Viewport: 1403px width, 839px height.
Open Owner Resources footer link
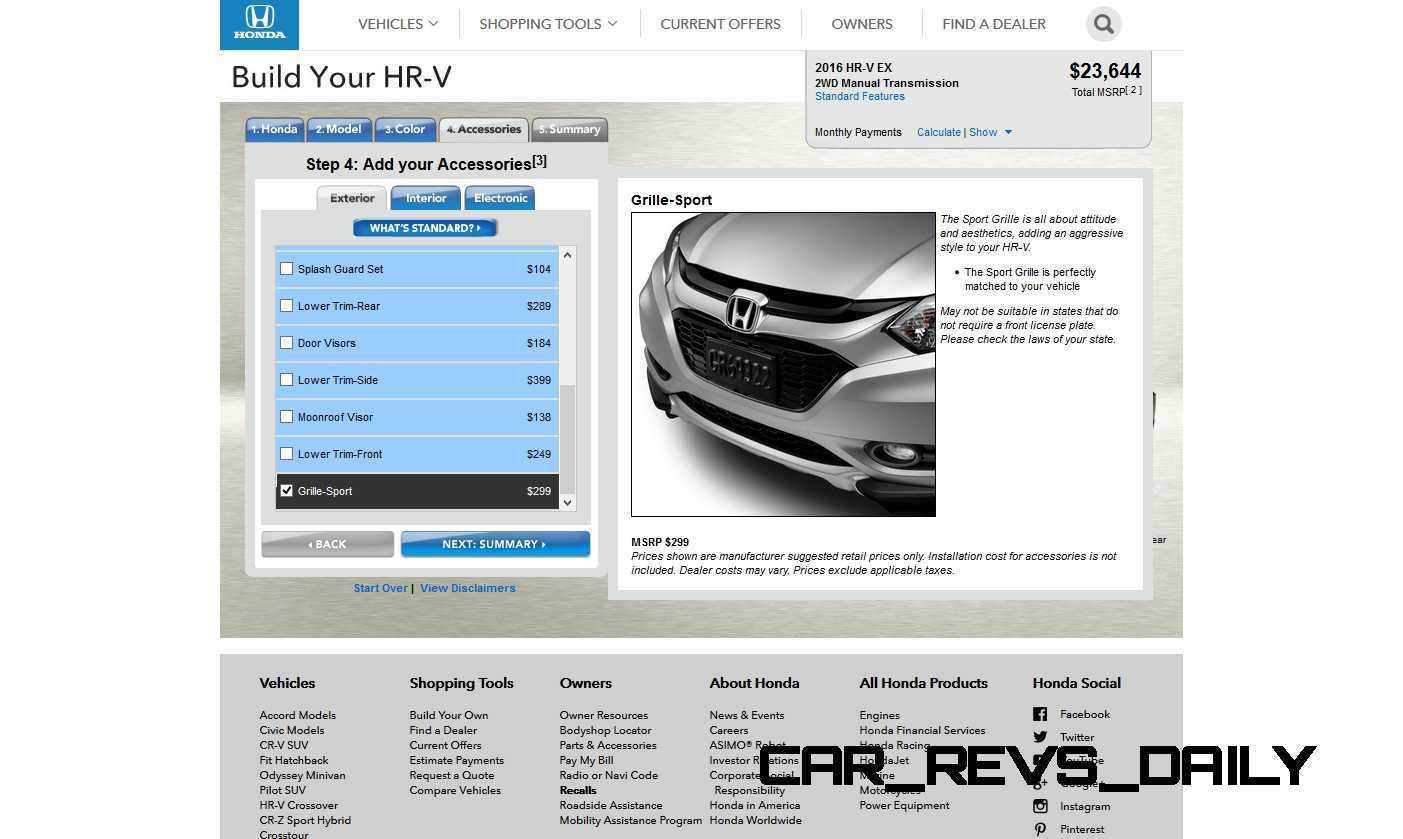(604, 715)
